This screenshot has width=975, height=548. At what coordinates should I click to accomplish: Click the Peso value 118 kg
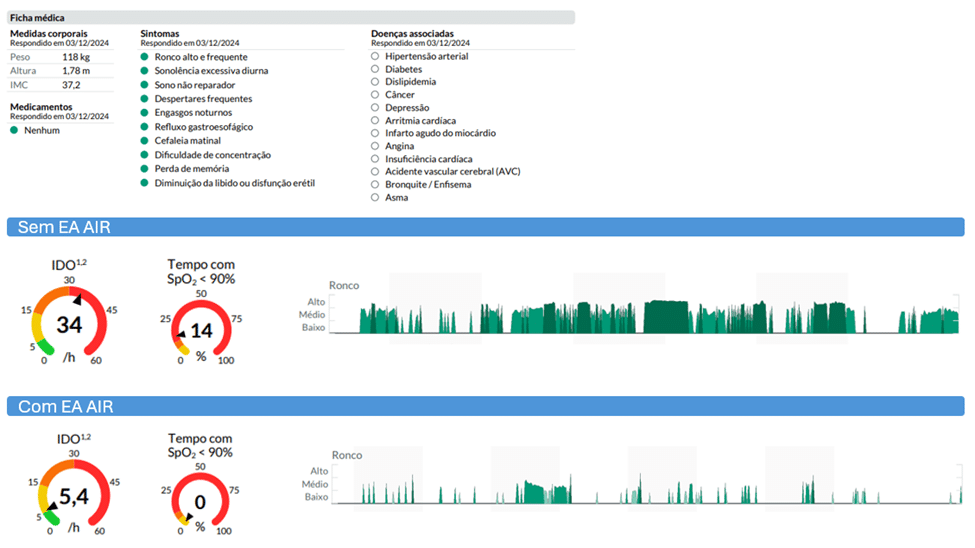tap(77, 57)
